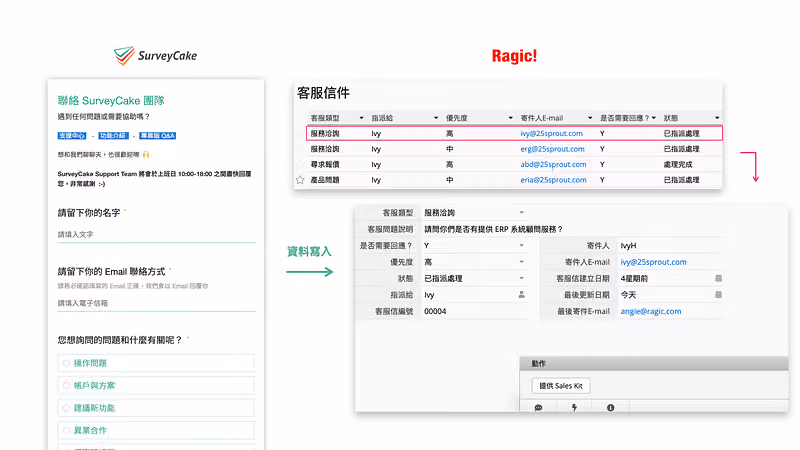Click 處理完成 status cell
This screenshot has width=800, height=450.
(x=678, y=164)
